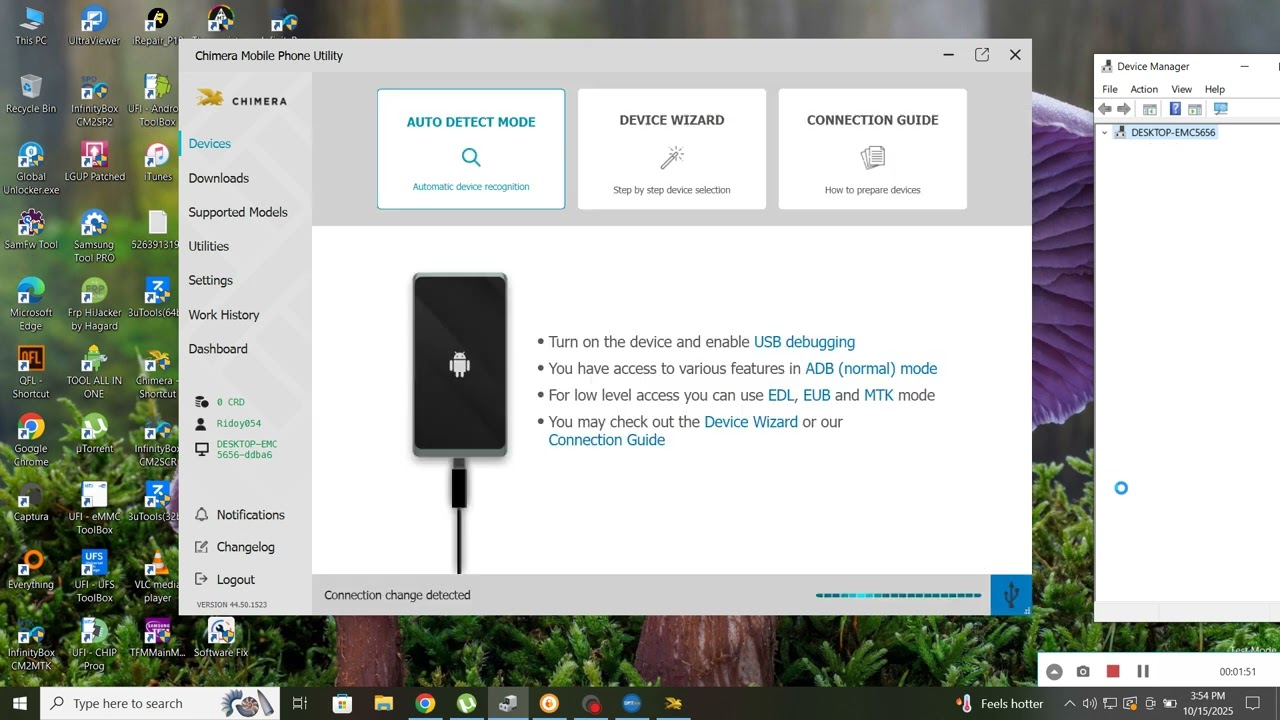Go to Devices in Chimera sidebar

tap(210, 144)
